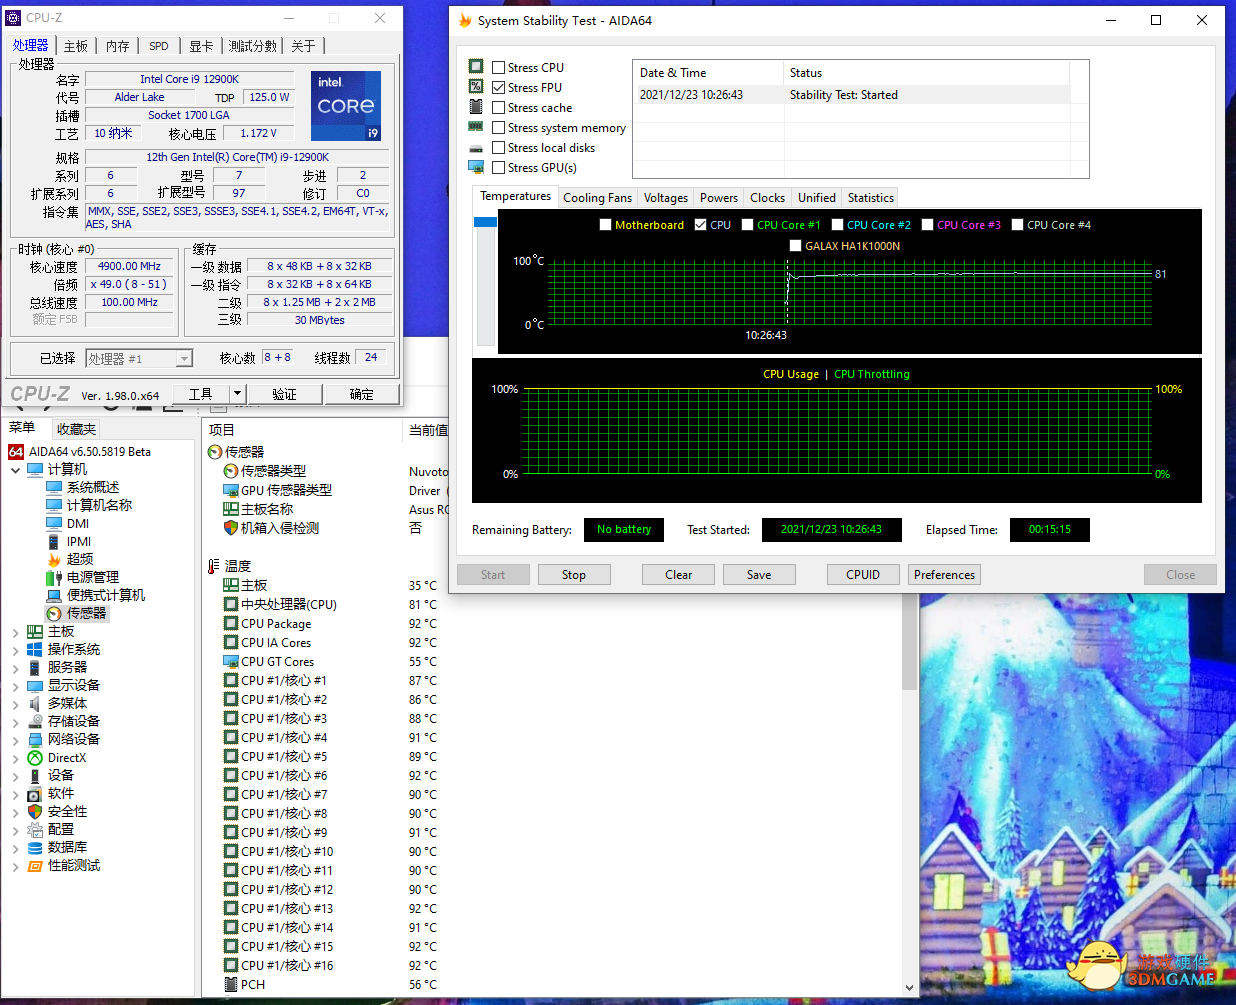Image resolution: width=1236 pixels, height=1005 pixels.
Task: Click the 操作系统 Windows icon in tree
Action: (x=35, y=649)
